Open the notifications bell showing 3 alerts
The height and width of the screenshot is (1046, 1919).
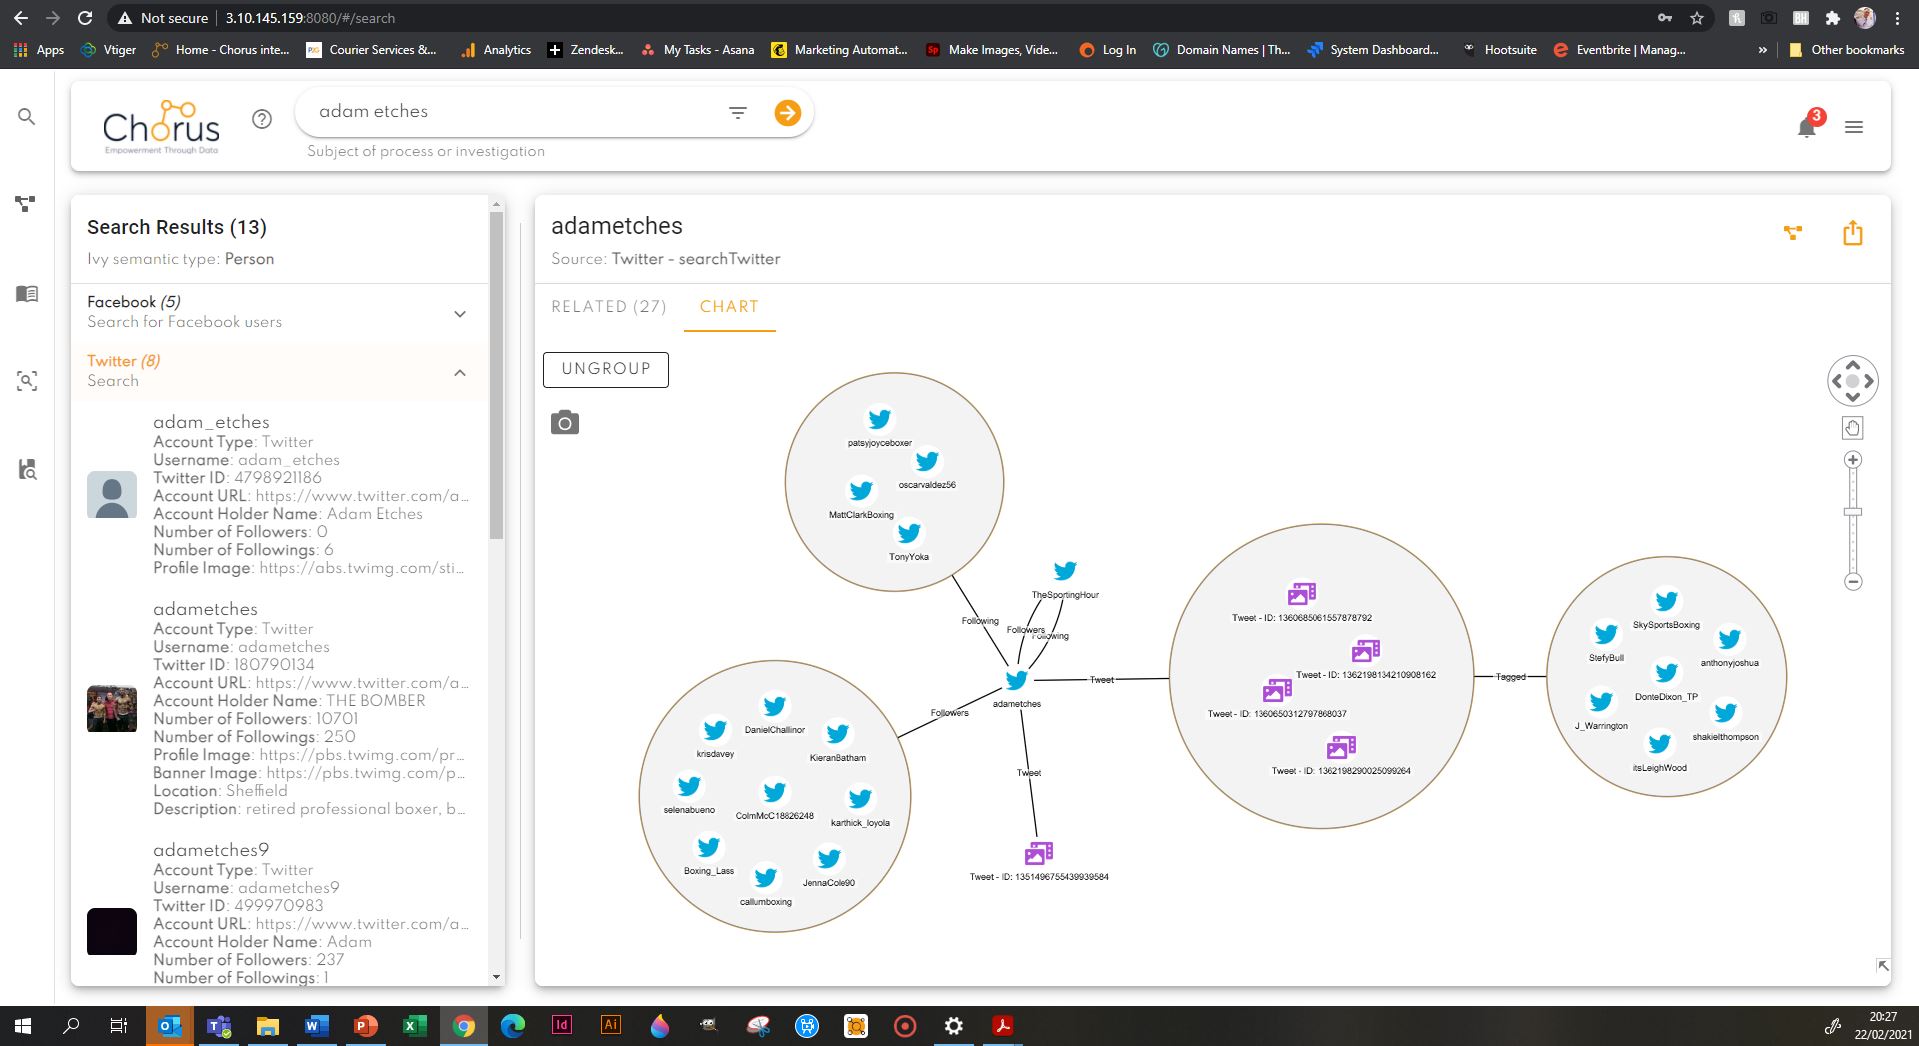coord(1807,127)
